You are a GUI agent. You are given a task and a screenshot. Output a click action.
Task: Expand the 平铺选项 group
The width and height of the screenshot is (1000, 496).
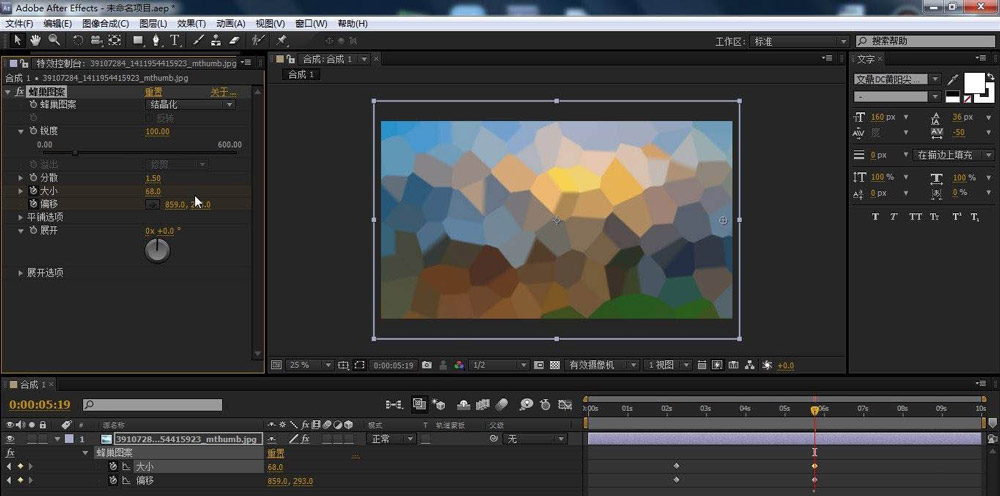[x=20, y=217]
